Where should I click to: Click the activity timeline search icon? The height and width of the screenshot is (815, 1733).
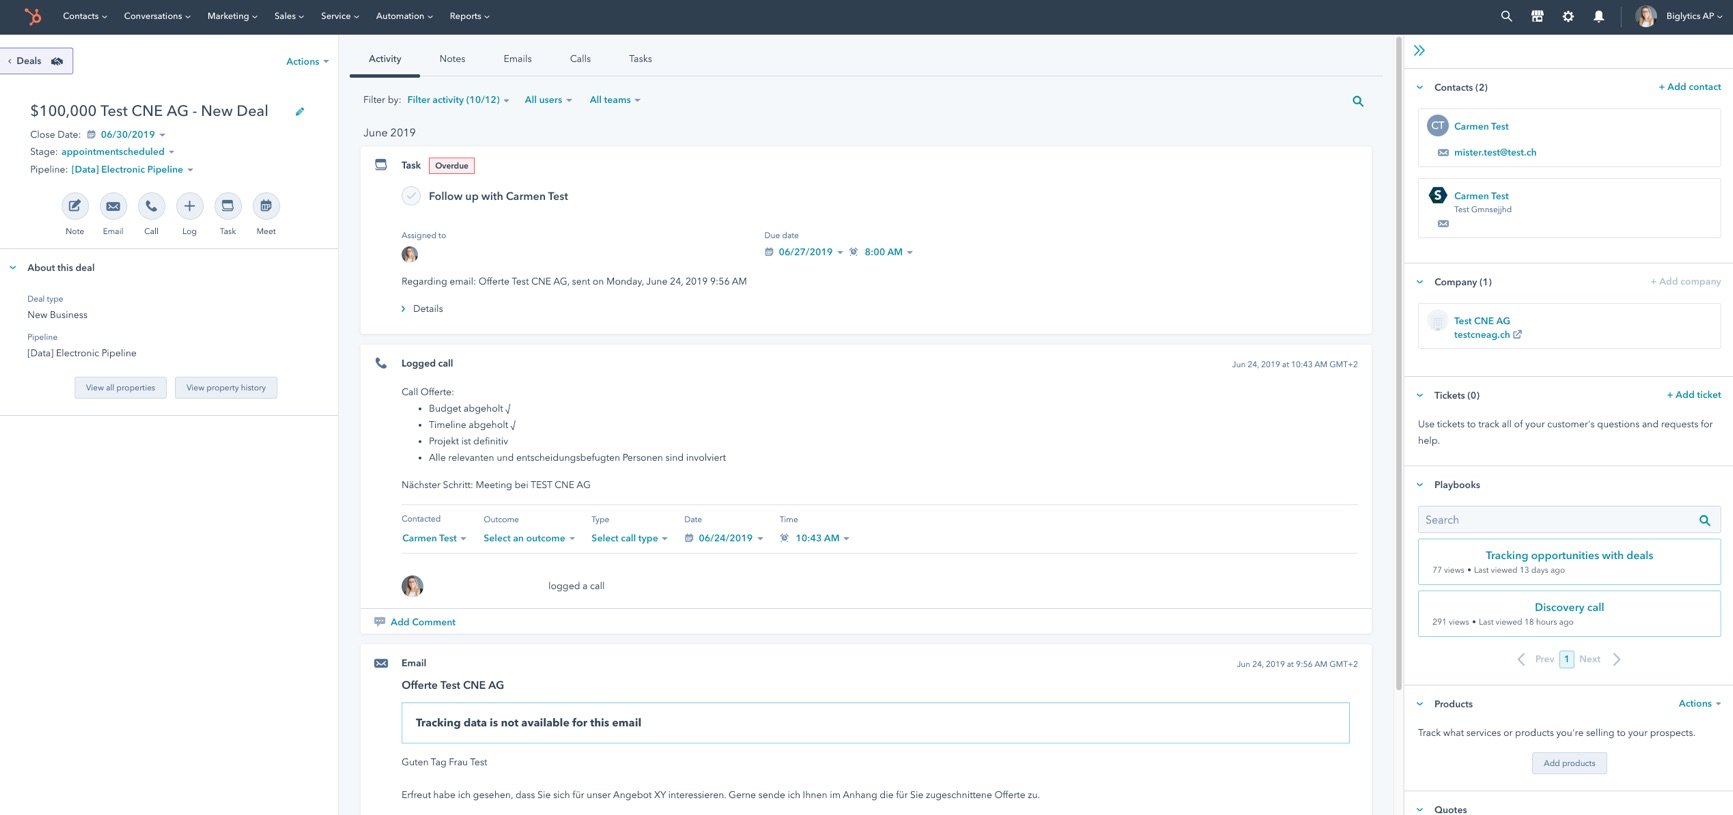1358,101
